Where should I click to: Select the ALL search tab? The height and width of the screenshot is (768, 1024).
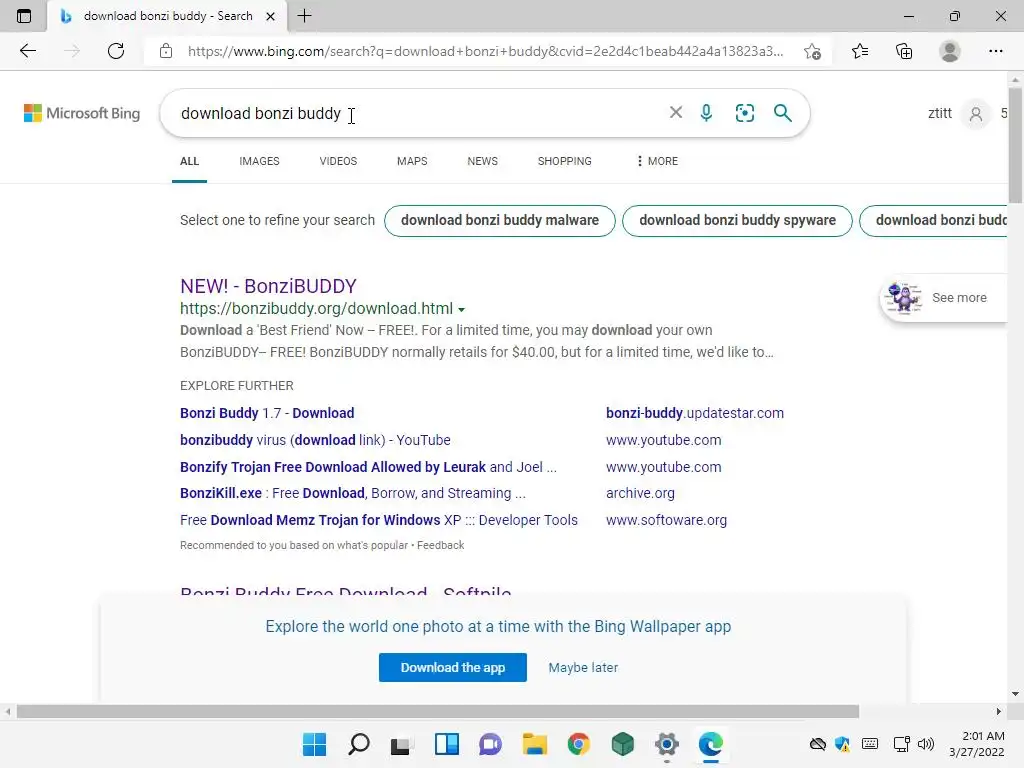(x=189, y=161)
